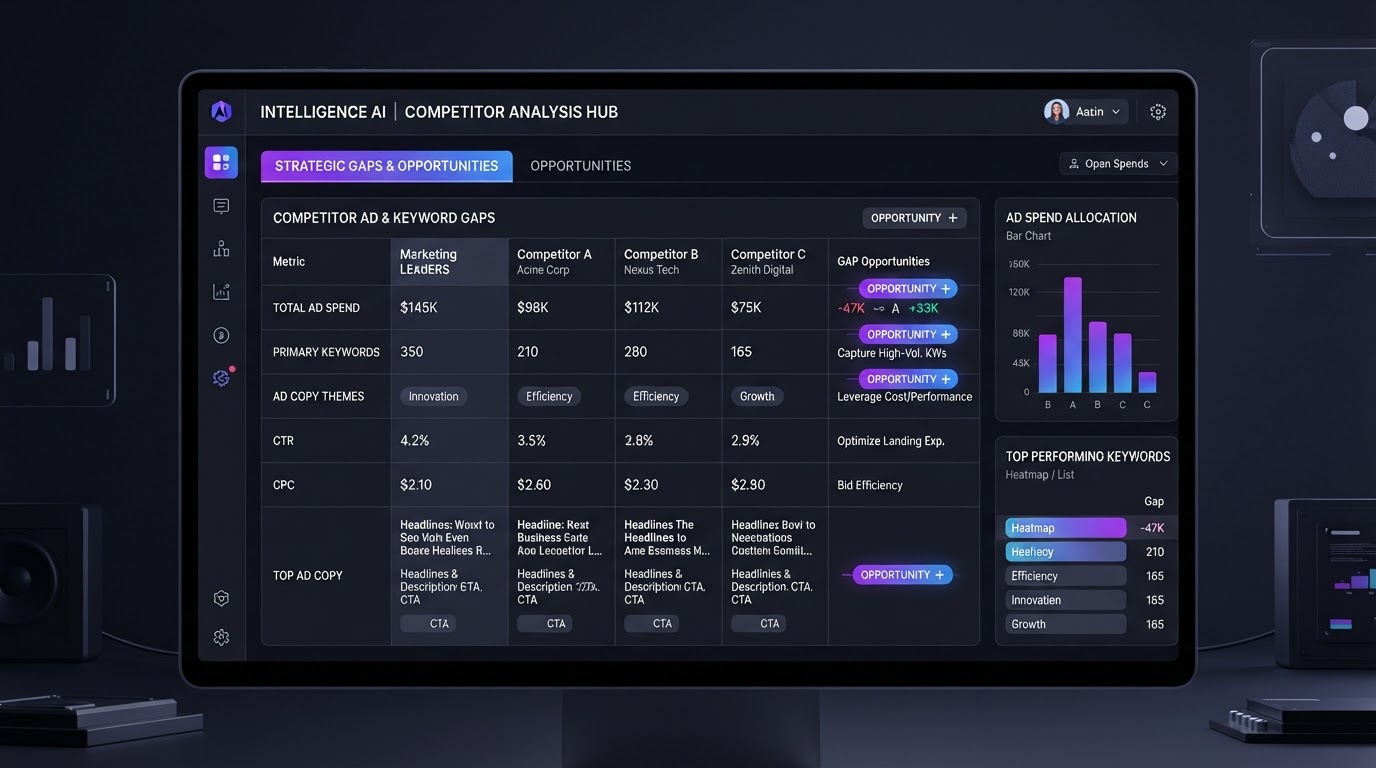Click the tallest bar labeled A in the chart
The image size is (1376, 768).
1073,335
